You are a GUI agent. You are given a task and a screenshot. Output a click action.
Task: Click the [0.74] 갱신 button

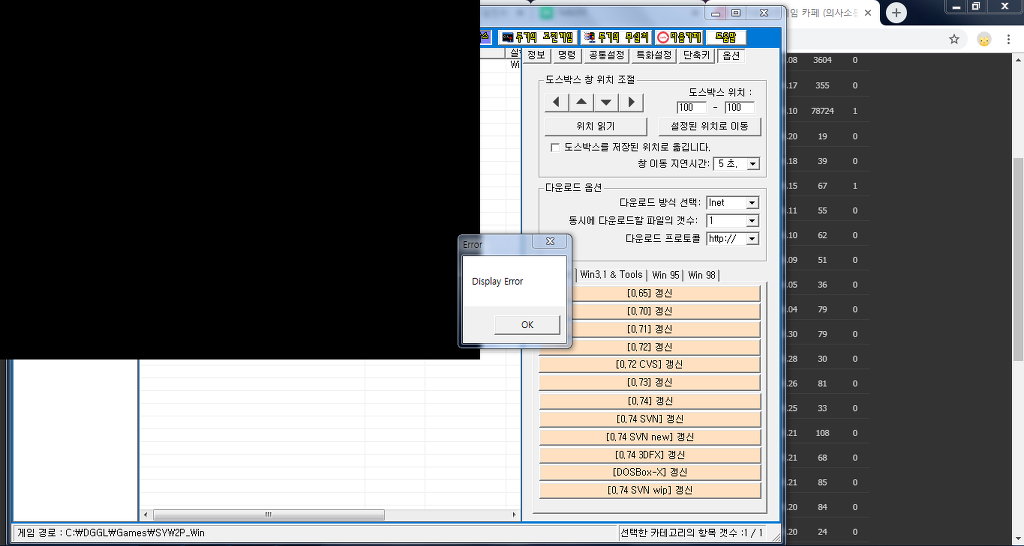(650, 401)
